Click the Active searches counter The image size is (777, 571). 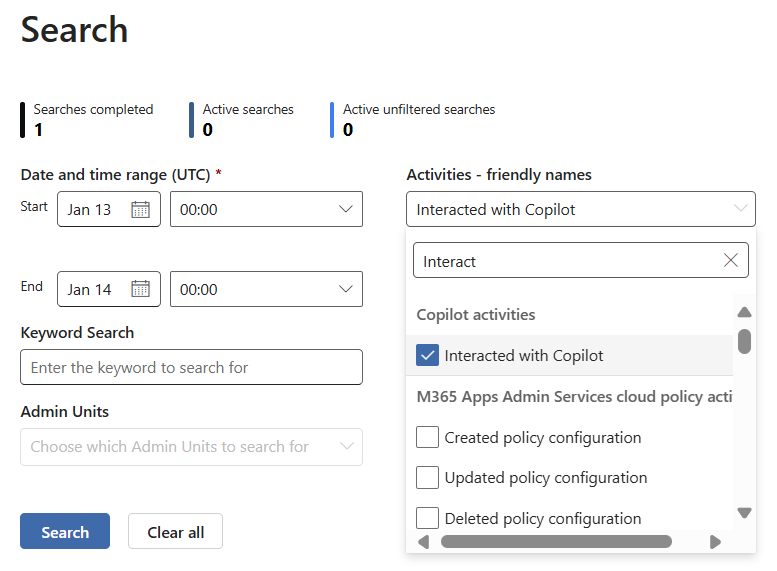point(242,119)
